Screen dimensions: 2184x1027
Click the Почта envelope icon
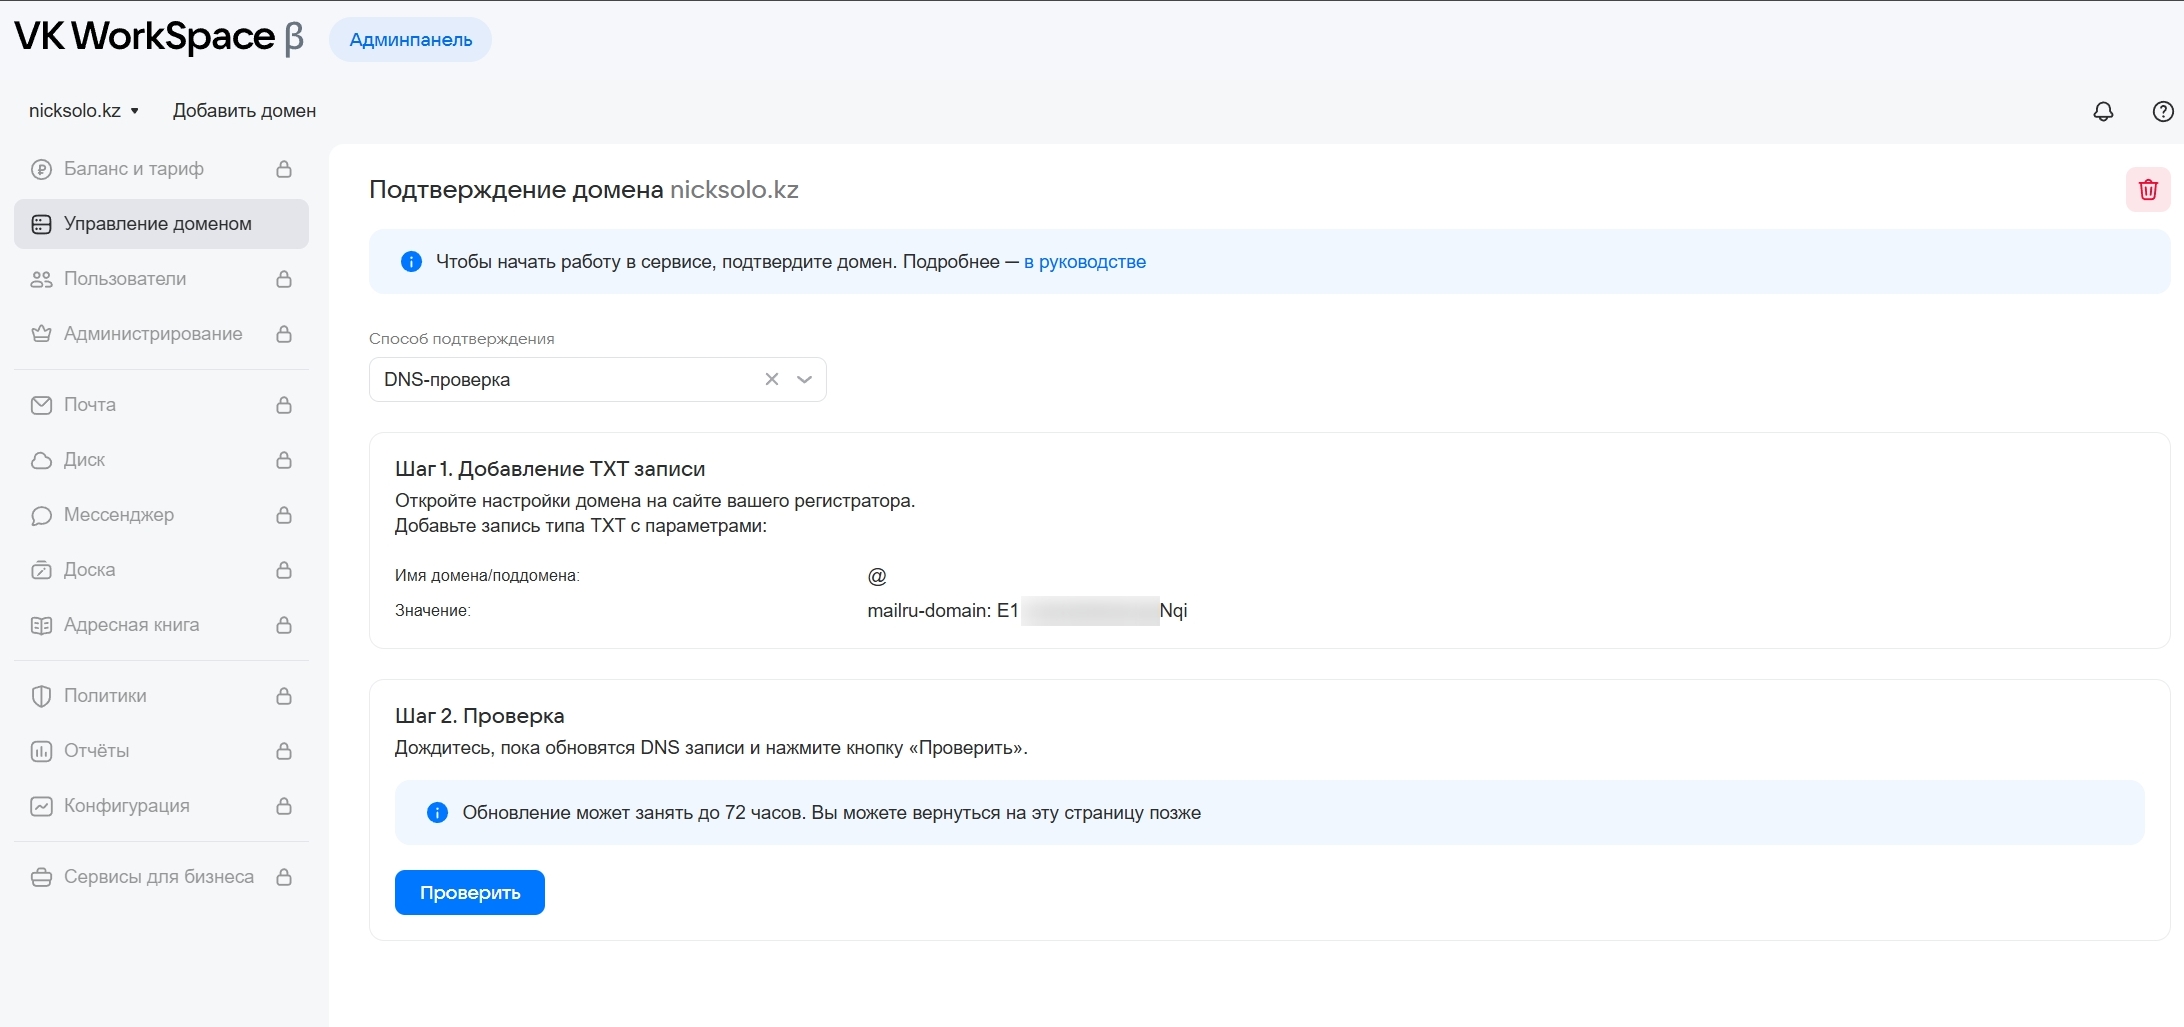(x=41, y=405)
